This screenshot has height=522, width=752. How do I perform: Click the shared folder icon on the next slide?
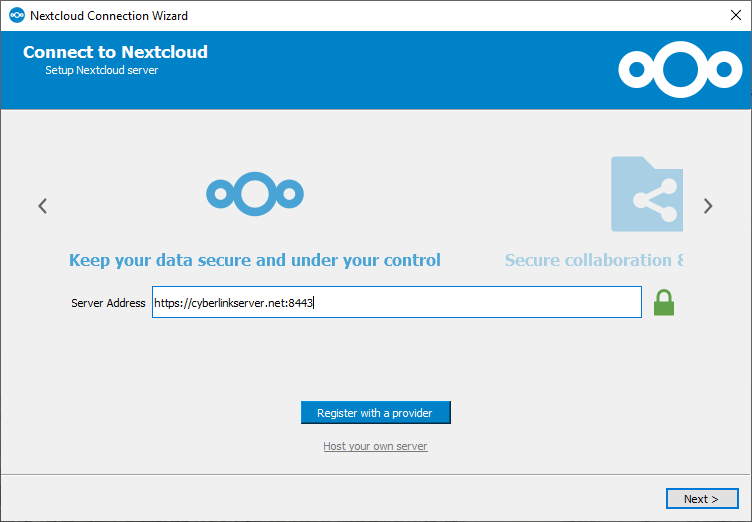click(646, 194)
